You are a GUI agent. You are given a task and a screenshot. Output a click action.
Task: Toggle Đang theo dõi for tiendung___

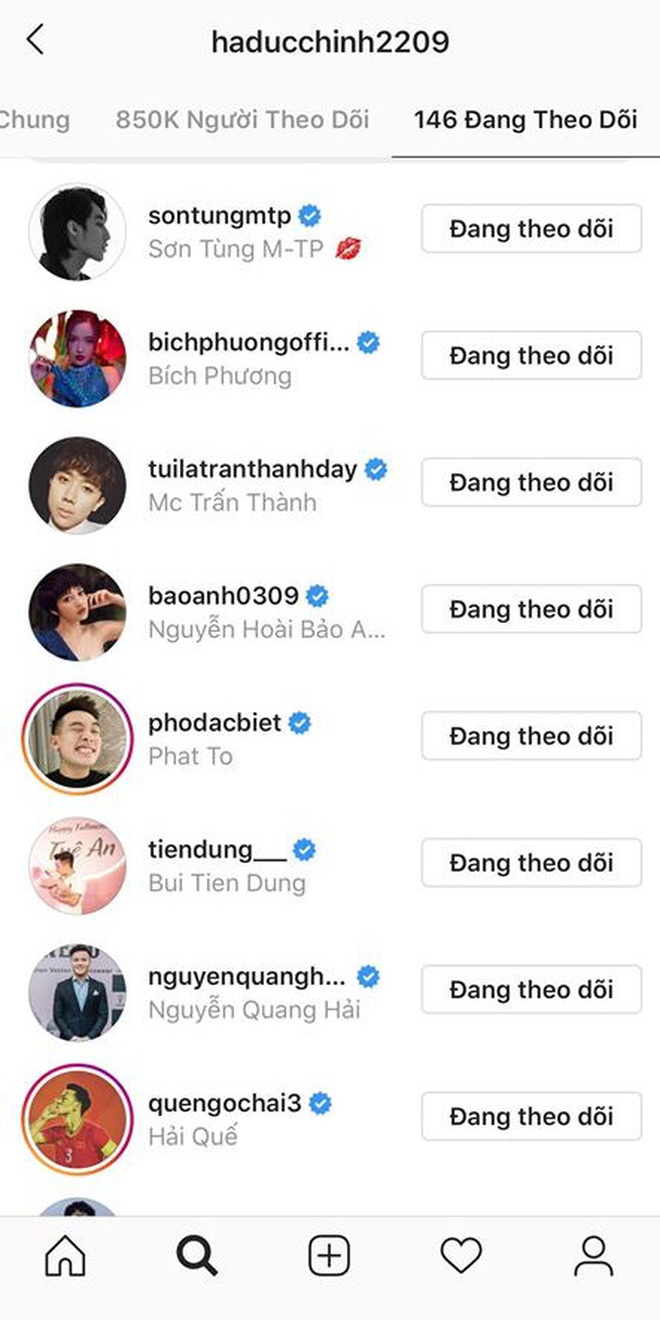(x=531, y=863)
